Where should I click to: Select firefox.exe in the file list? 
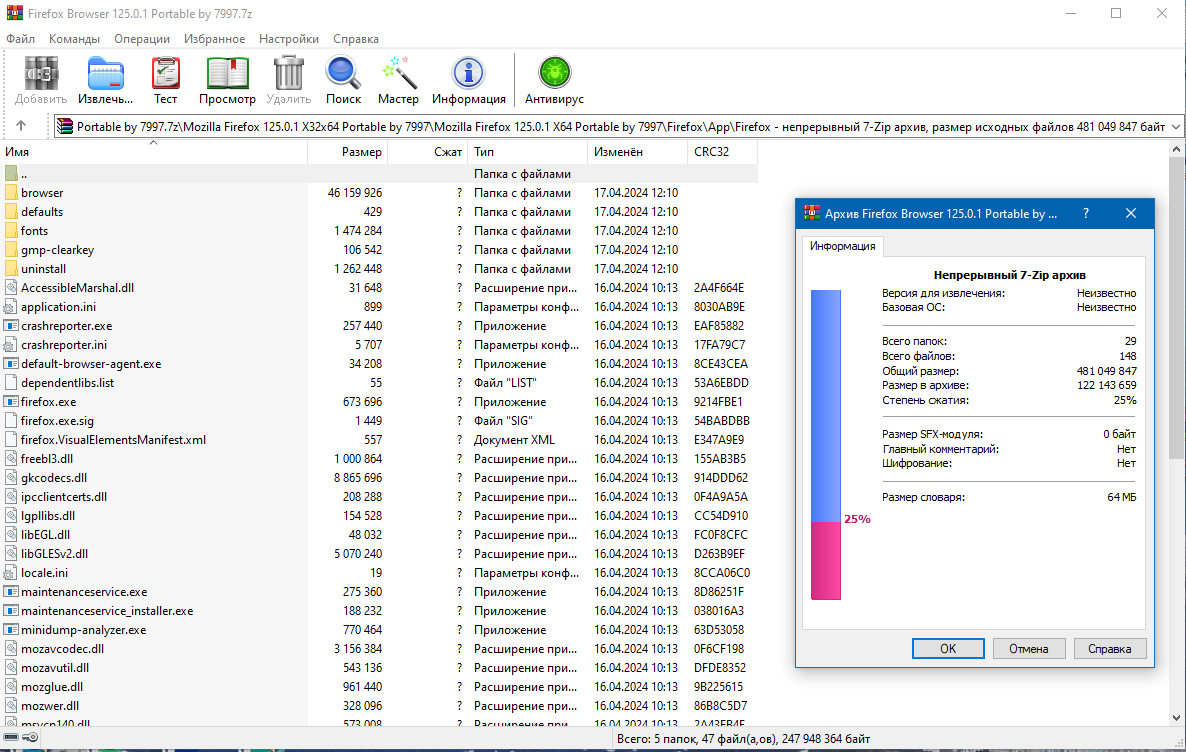(48, 402)
